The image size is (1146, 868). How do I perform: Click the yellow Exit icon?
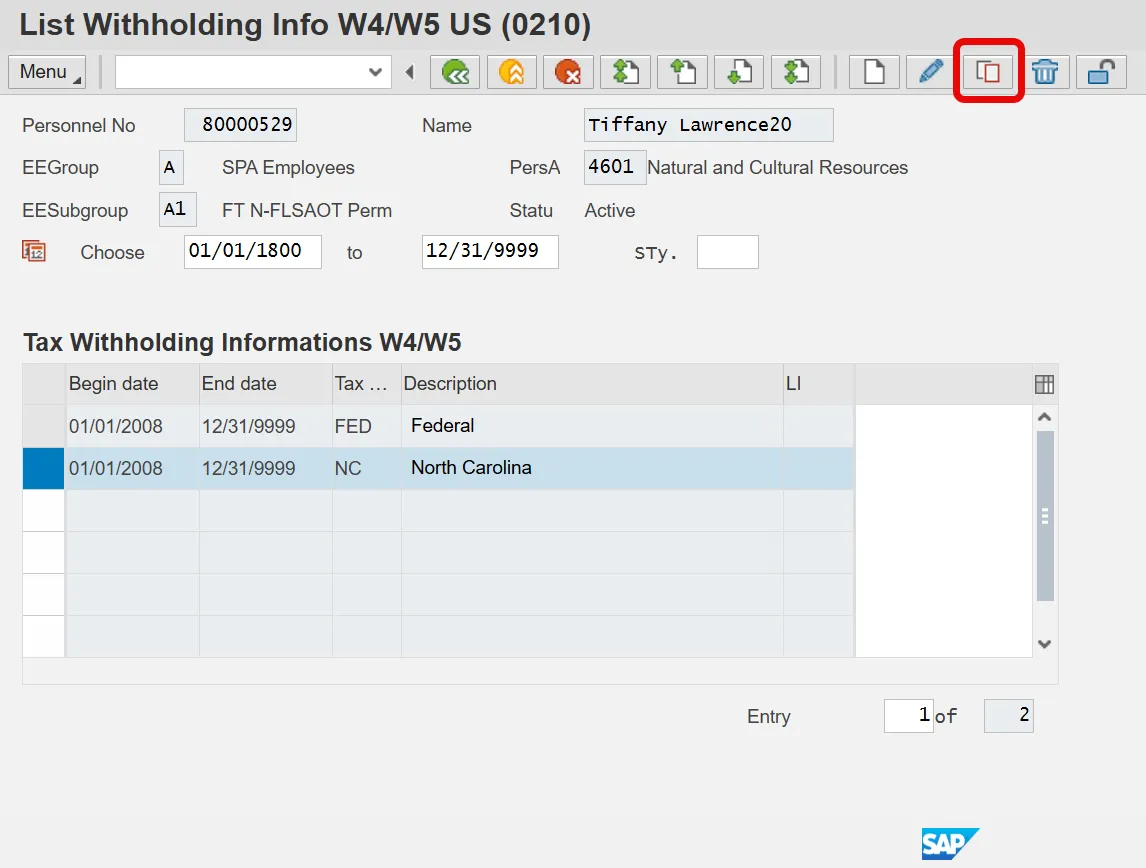(511, 72)
